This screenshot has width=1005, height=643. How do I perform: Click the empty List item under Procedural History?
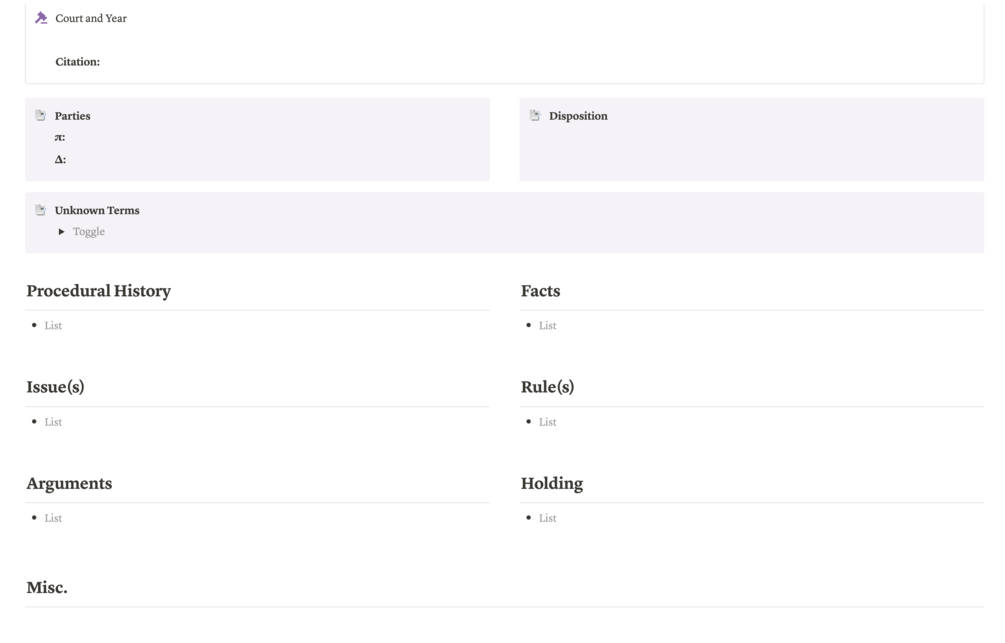click(x=54, y=326)
